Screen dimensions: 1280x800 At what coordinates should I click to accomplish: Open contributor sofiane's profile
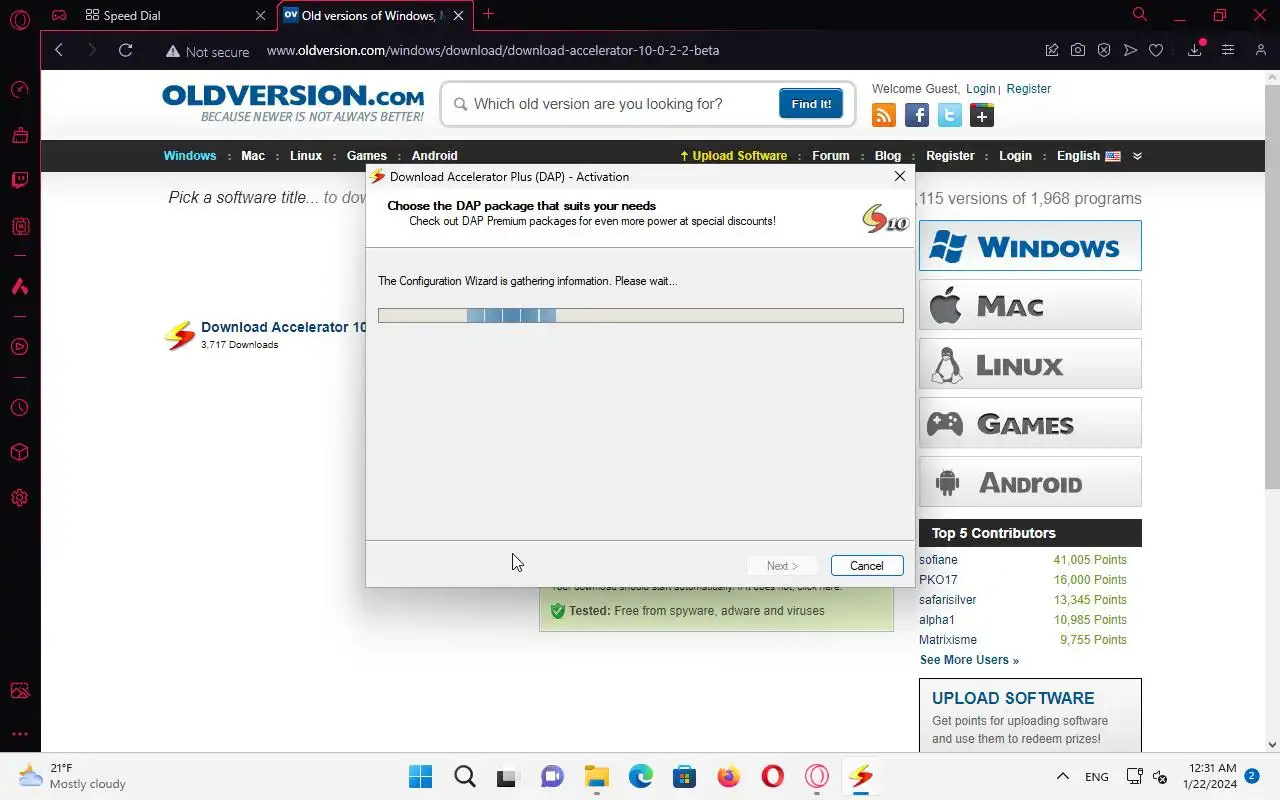938,560
